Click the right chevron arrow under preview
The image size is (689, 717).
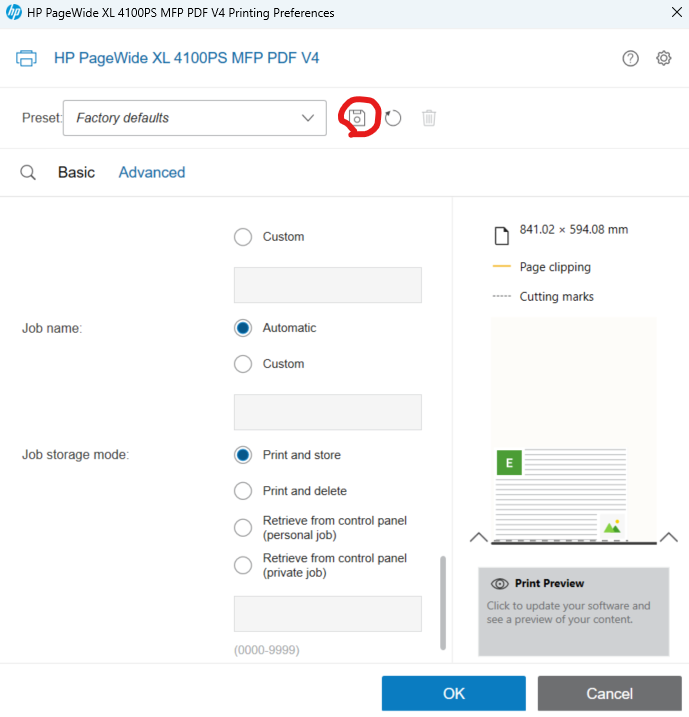pyautogui.click(x=669, y=537)
